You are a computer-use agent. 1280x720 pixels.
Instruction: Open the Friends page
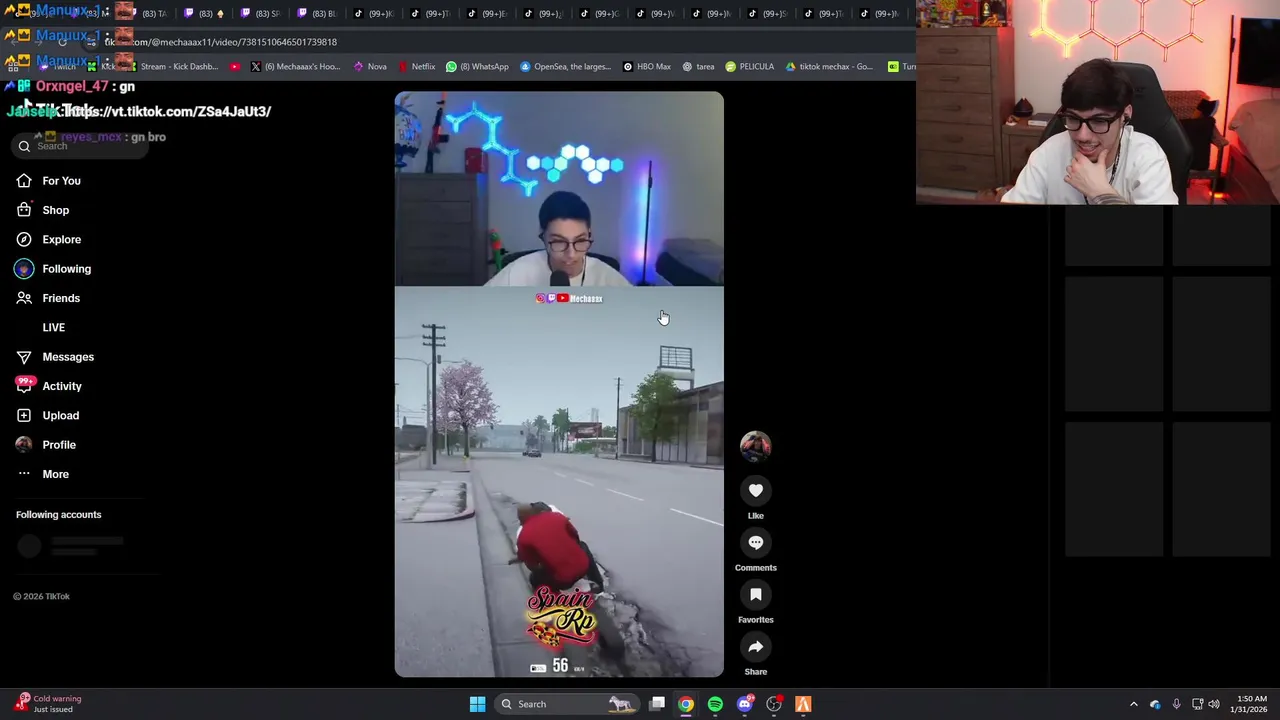click(x=48, y=298)
